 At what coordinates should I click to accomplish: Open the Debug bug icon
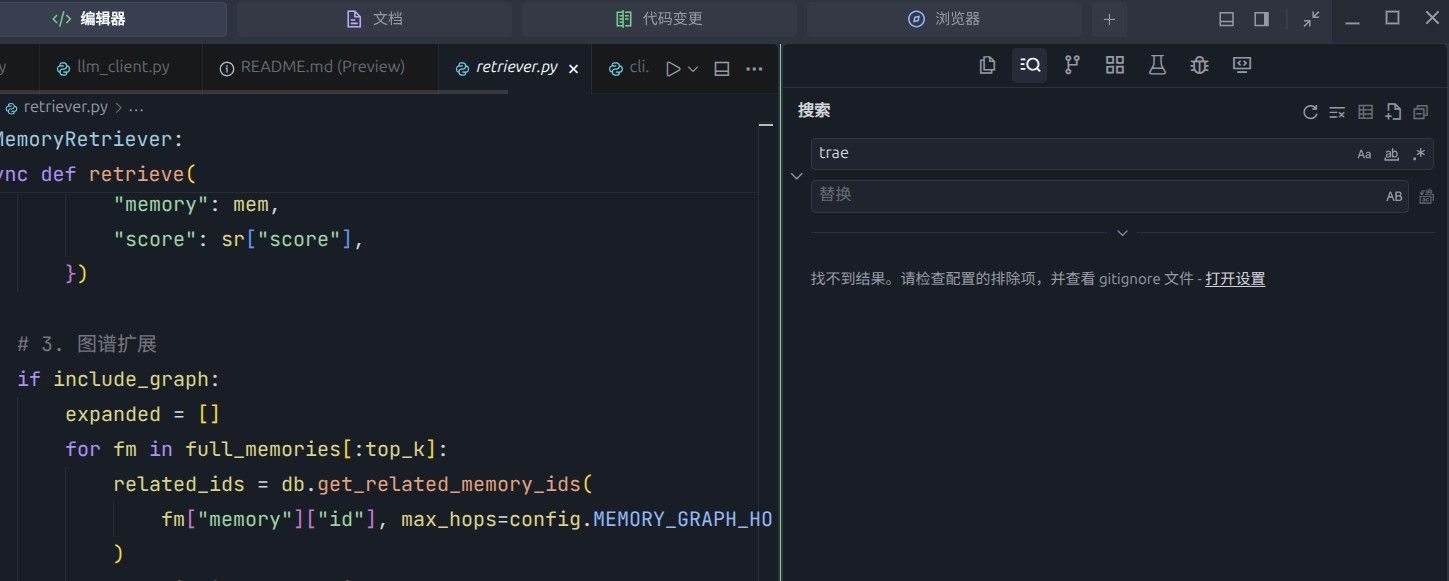coord(1200,65)
